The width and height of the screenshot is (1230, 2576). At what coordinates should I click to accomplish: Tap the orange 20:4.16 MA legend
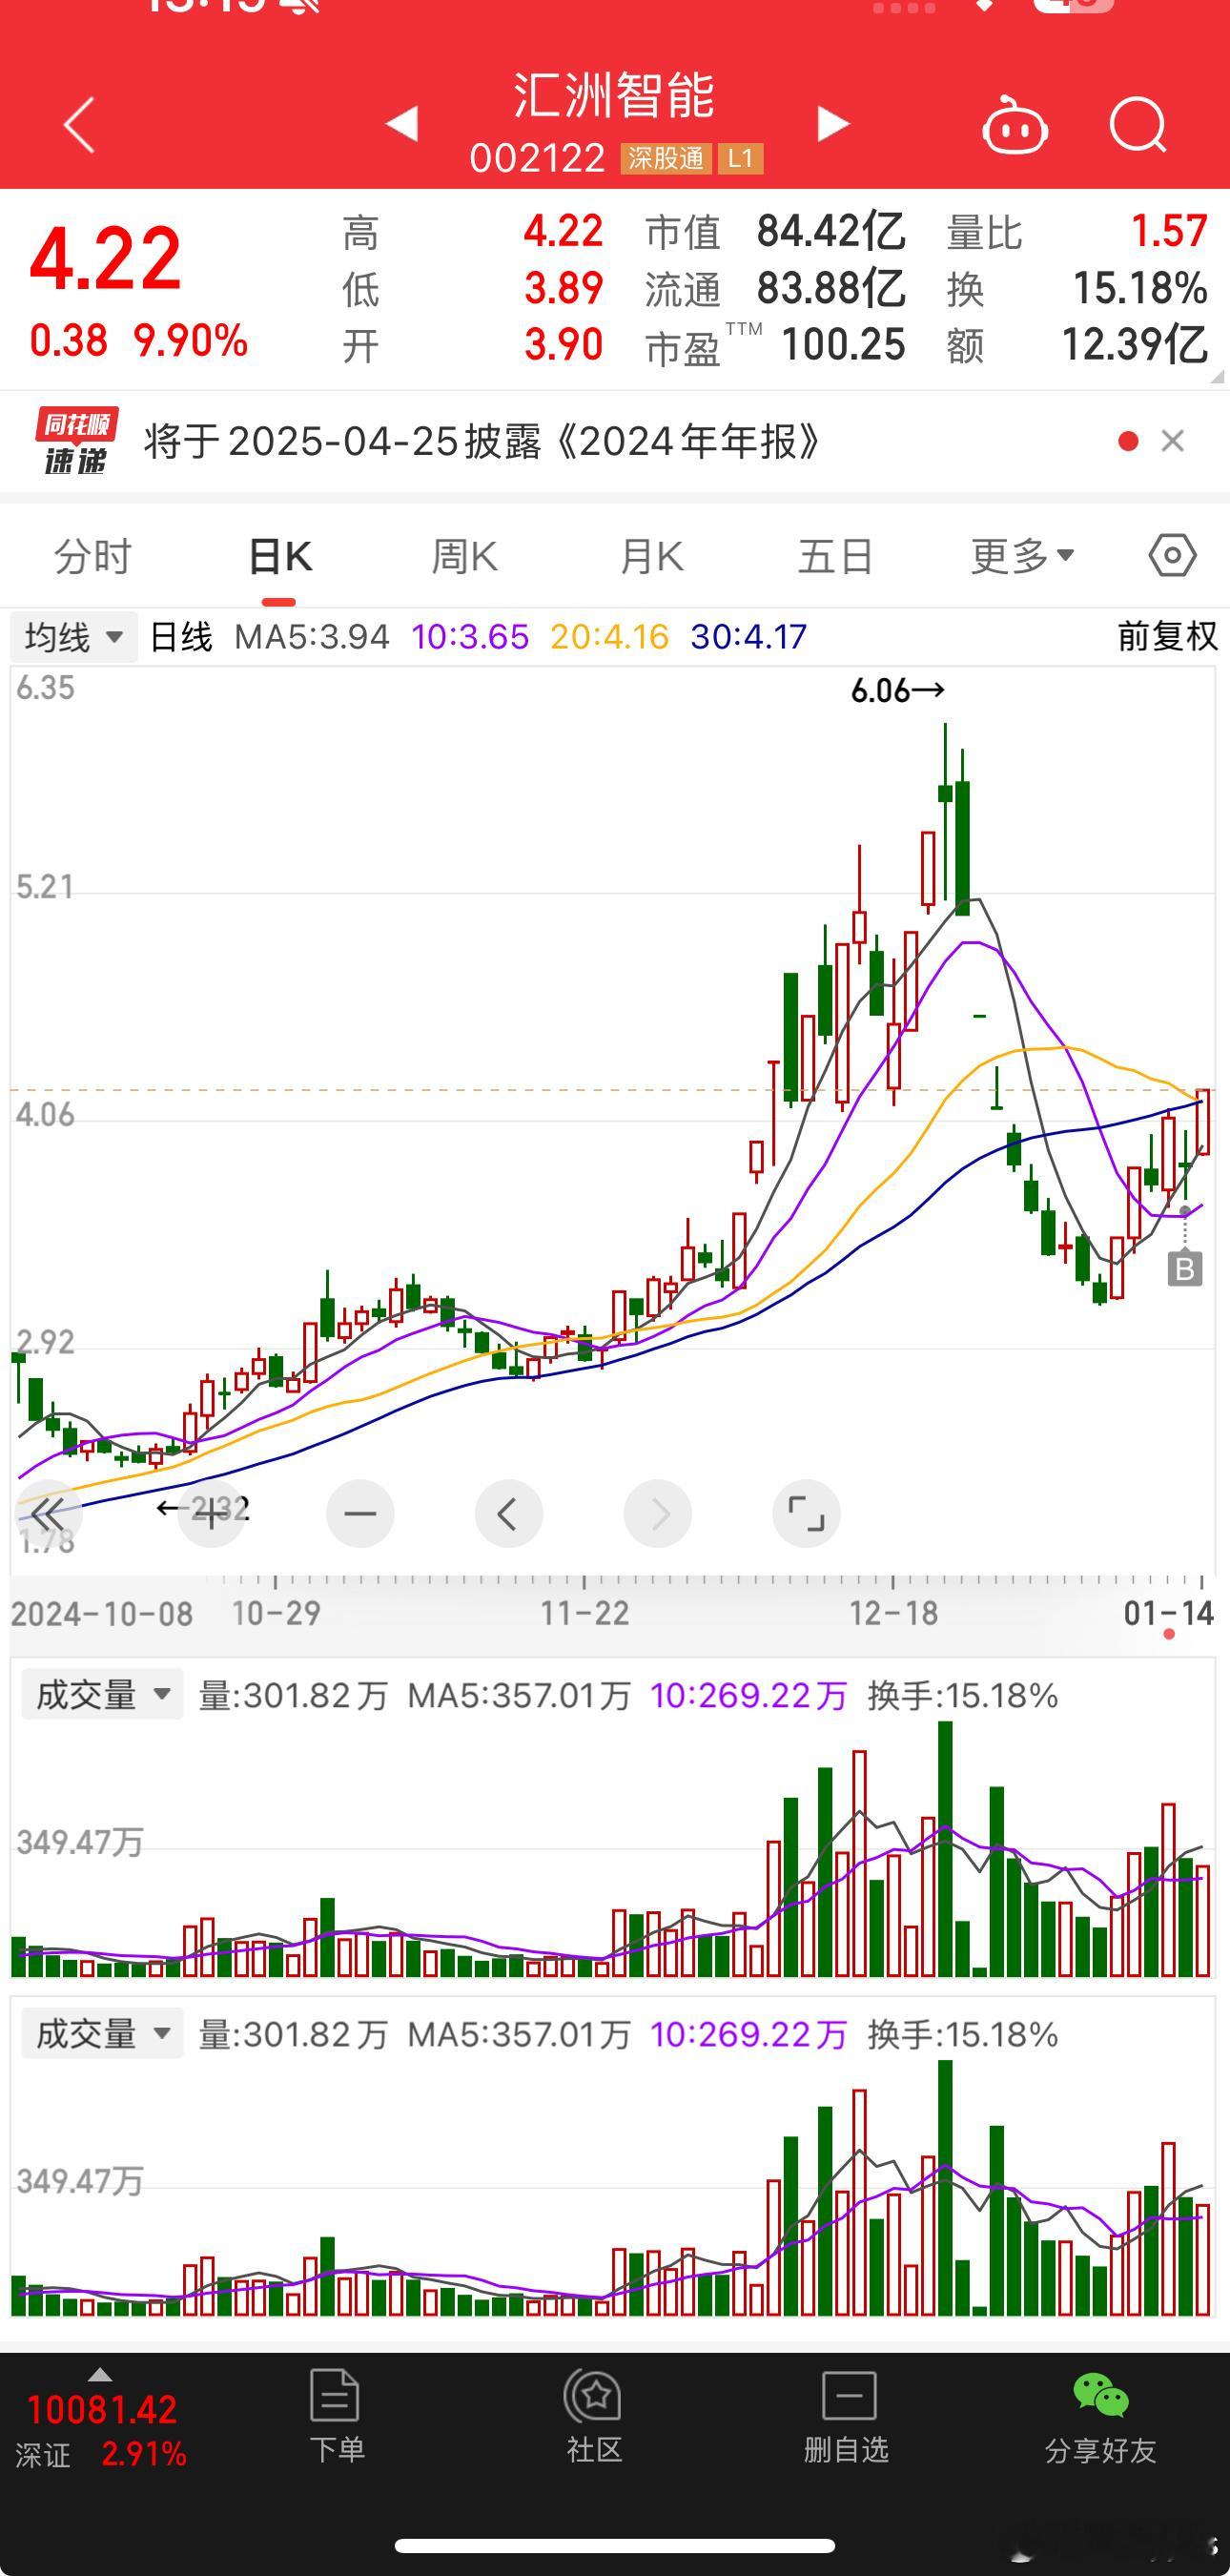tap(609, 637)
